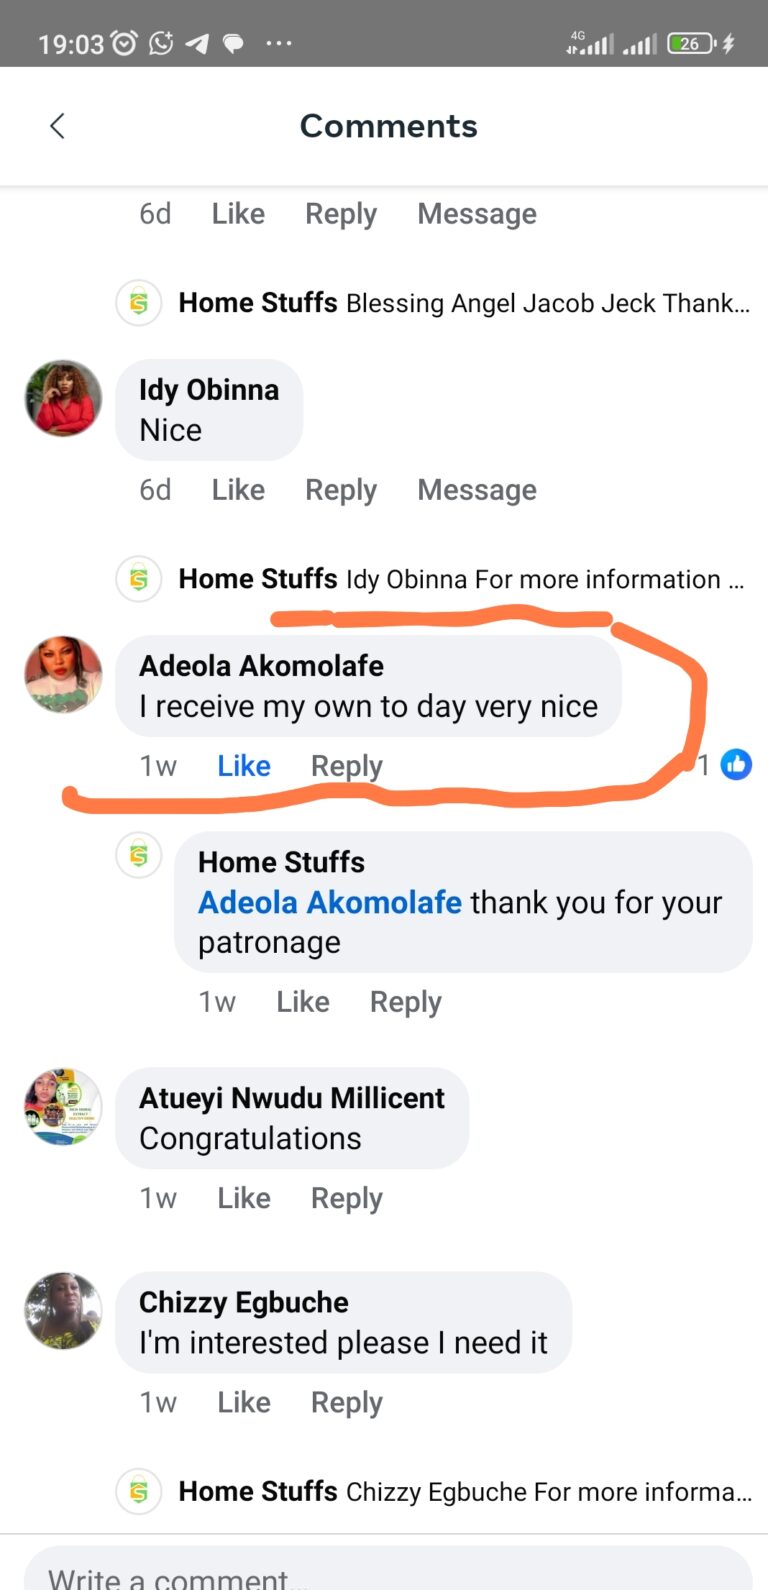Tap Chizzy Egbuche's profile avatar

tap(63, 1311)
